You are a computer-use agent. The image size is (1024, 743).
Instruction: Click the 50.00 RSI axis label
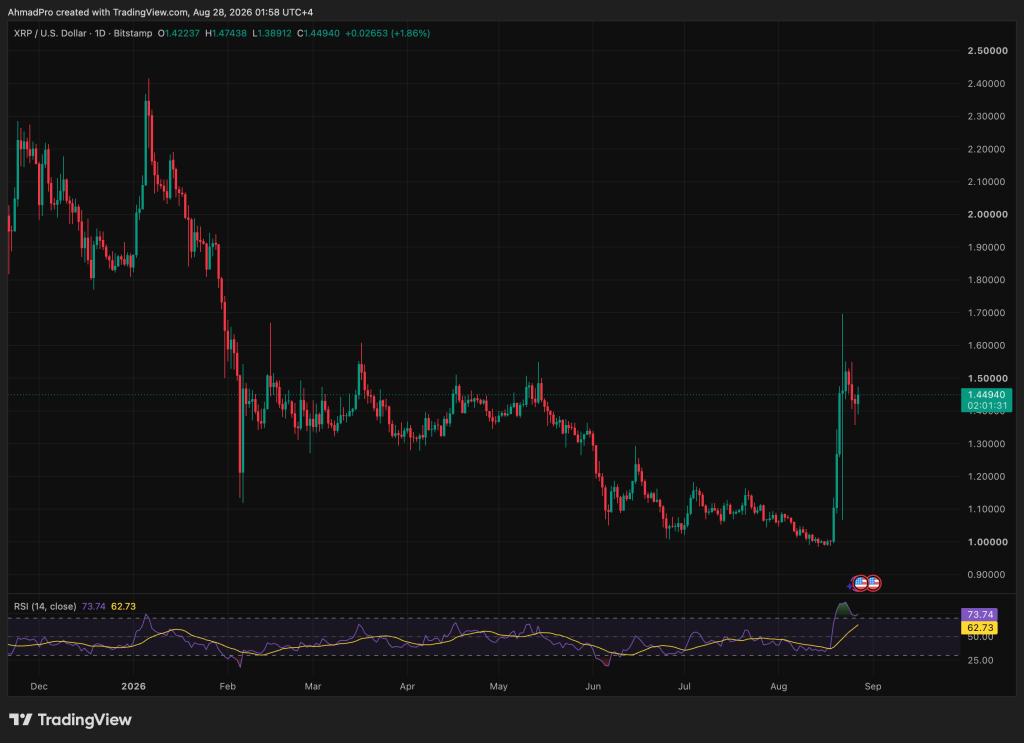[x=980, y=637]
